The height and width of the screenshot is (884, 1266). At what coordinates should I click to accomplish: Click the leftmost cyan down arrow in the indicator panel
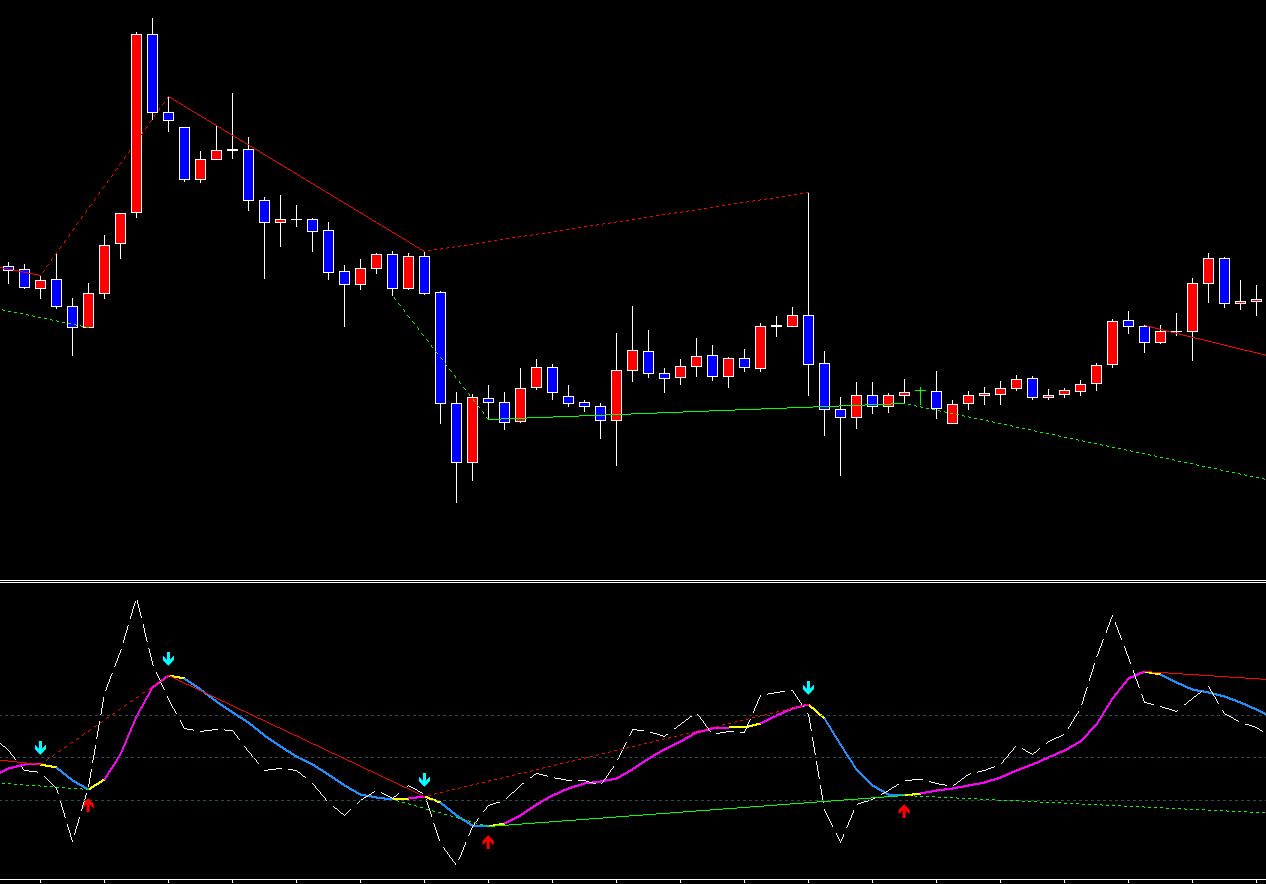[x=40, y=748]
